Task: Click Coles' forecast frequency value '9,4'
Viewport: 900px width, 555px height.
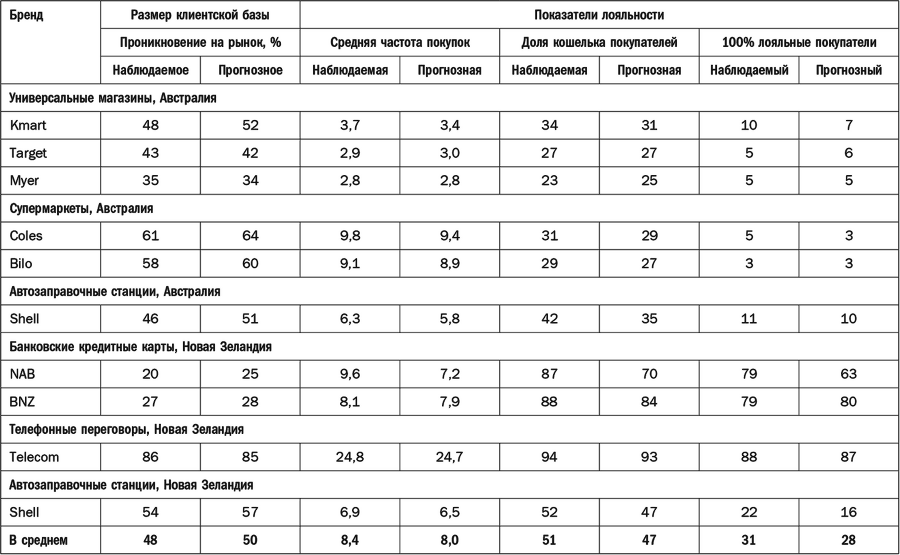Action: pos(450,236)
